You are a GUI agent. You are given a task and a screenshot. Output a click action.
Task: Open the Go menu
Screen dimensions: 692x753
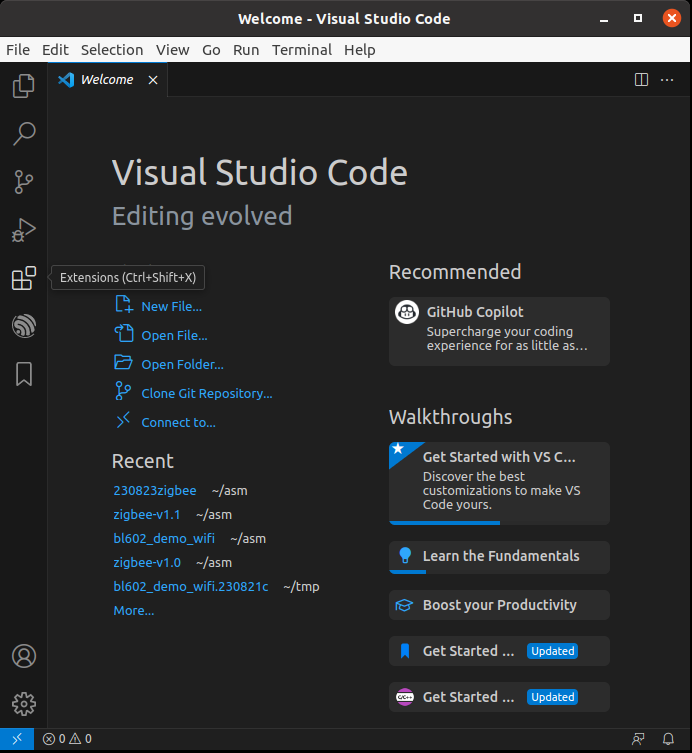(211, 50)
